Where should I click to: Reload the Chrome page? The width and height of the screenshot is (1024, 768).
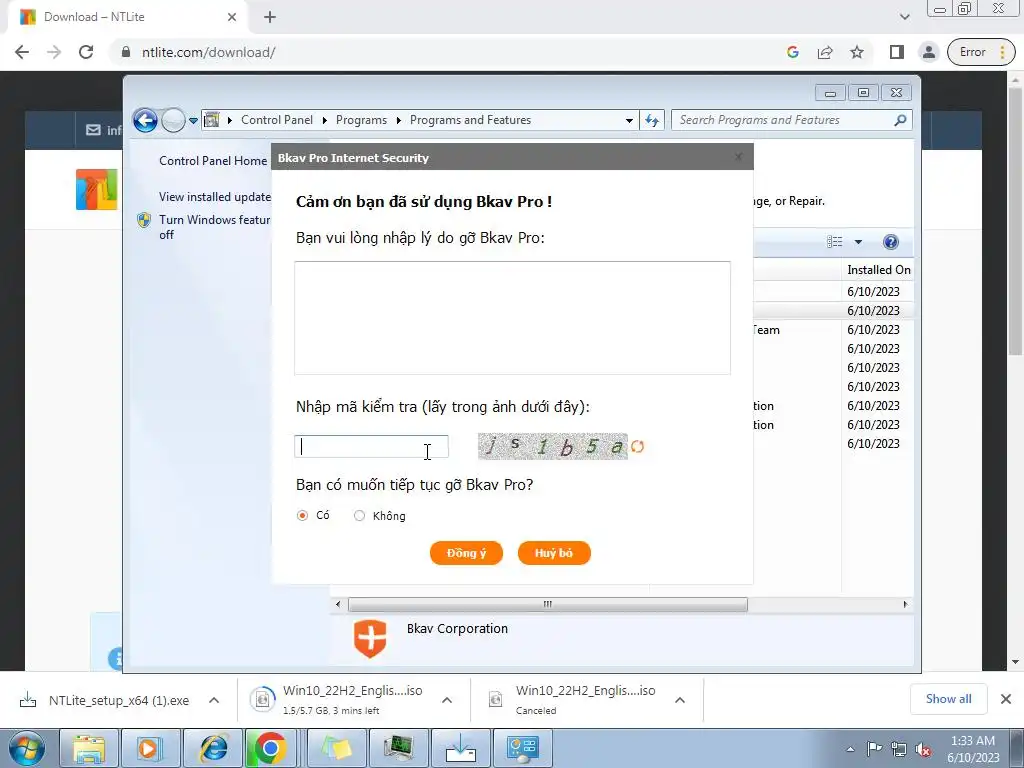tap(86, 52)
